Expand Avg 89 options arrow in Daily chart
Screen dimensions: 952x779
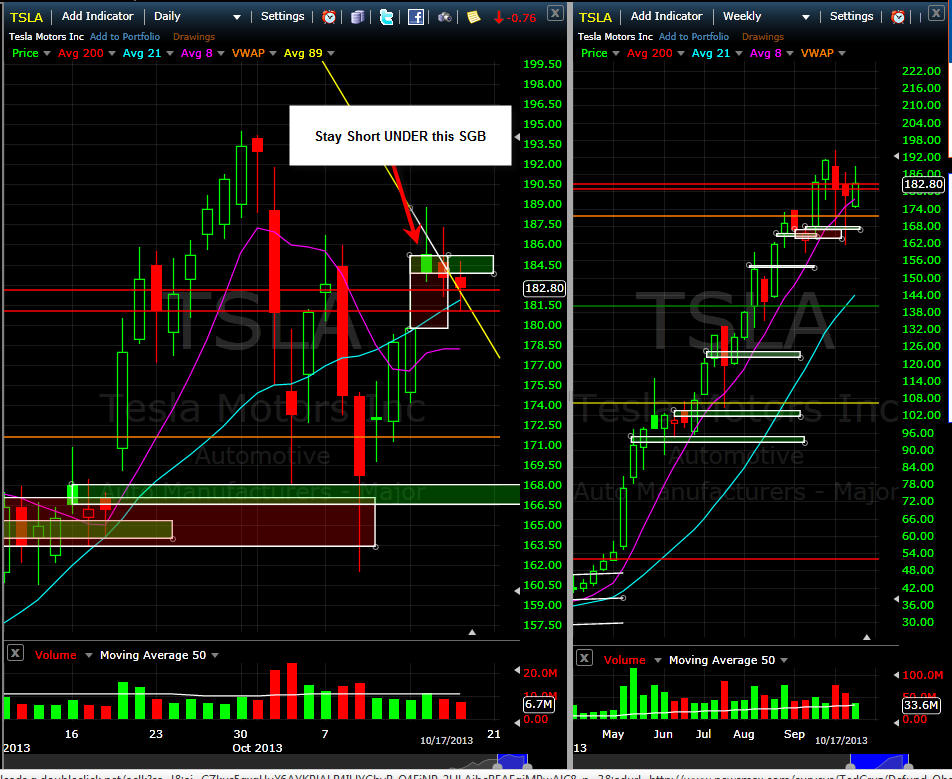tap(331, 53)
